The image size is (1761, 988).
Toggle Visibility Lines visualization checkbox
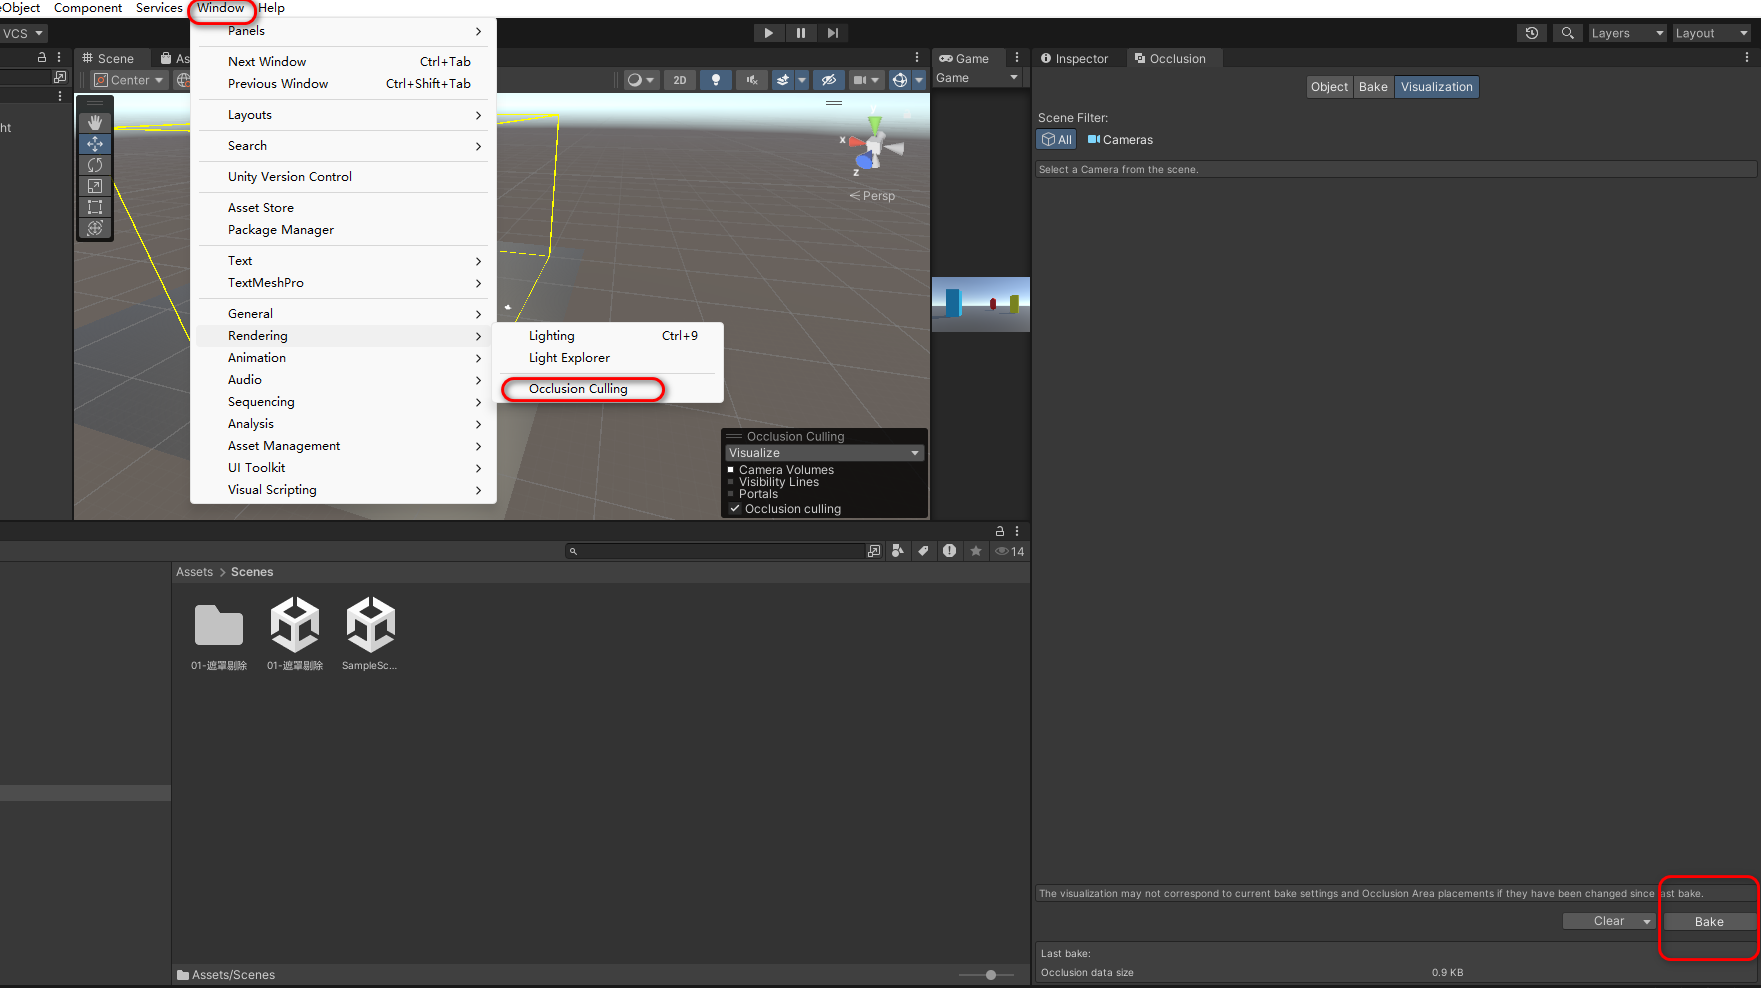pyautogui.click(x=731, y=482)
